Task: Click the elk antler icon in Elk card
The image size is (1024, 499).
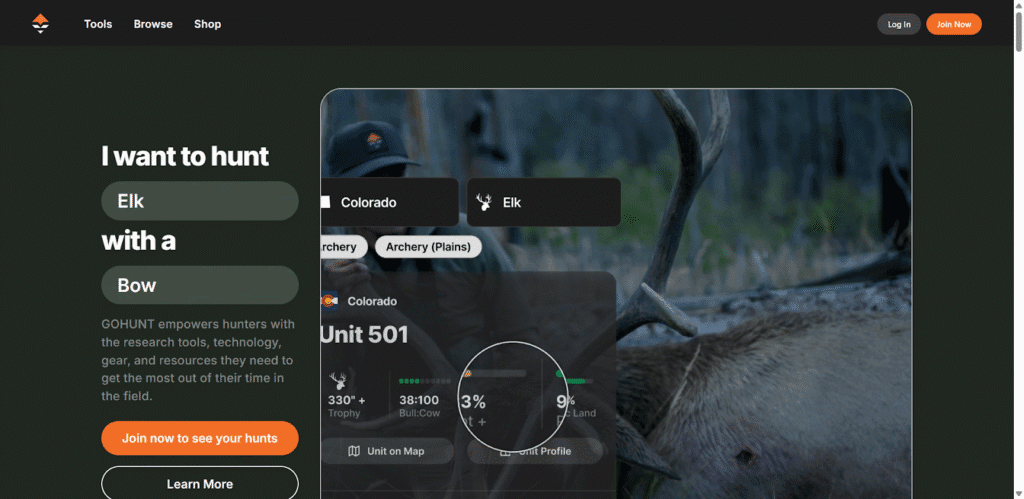Action: pos(485,202)
